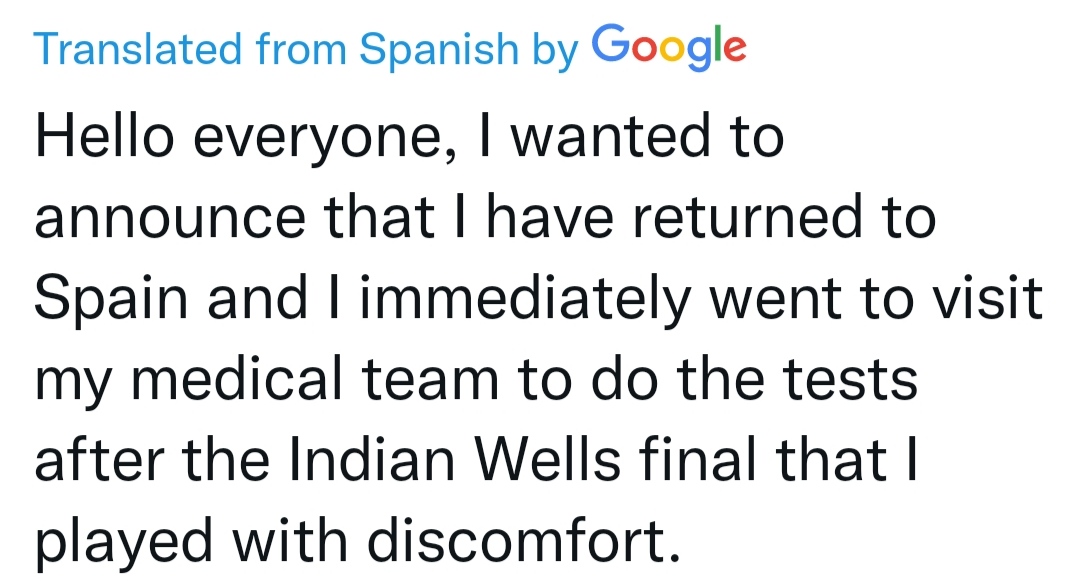Select the word 'Spanish' in the translation label
Screen dimensions: 1080x586
[x=439, y=50]
